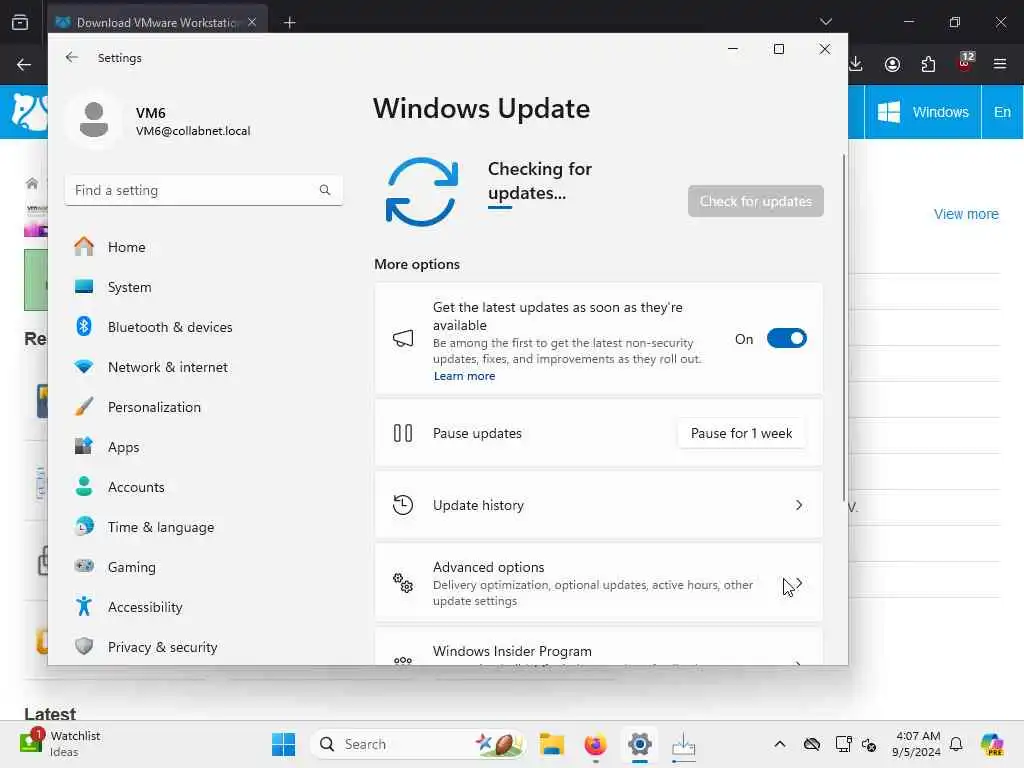Click the installer download taskbar icon
The width and height of the screenshot is (1024, 768).
tap(683, 744)
